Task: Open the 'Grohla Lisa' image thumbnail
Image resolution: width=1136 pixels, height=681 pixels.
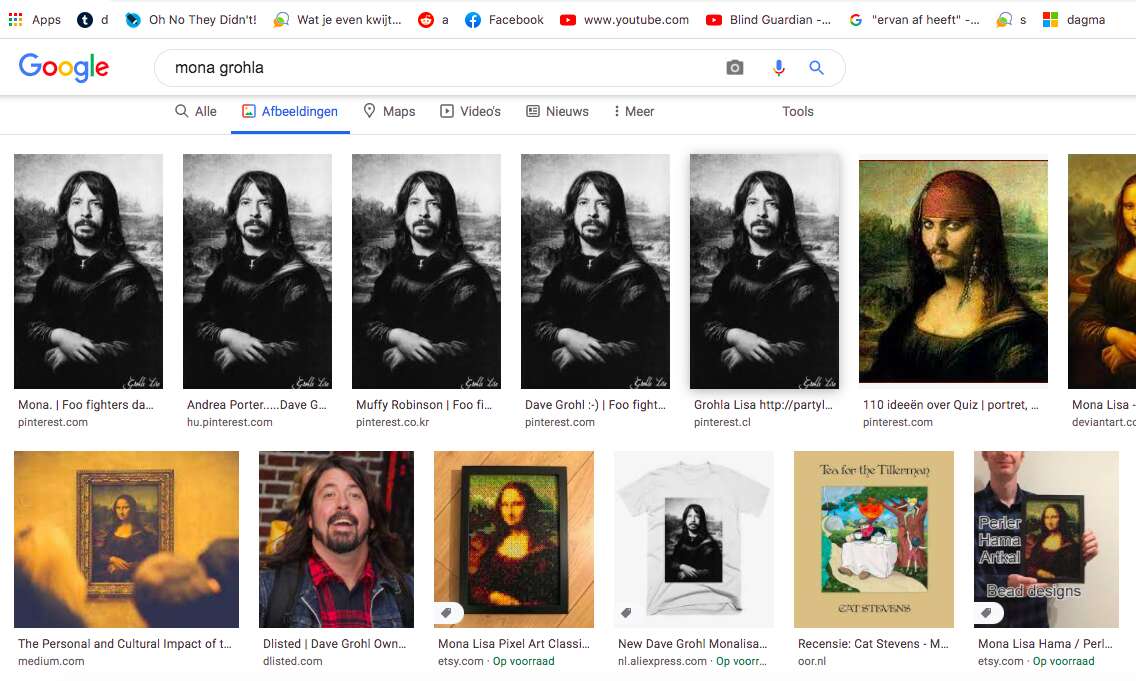Action: click(764, 271)
